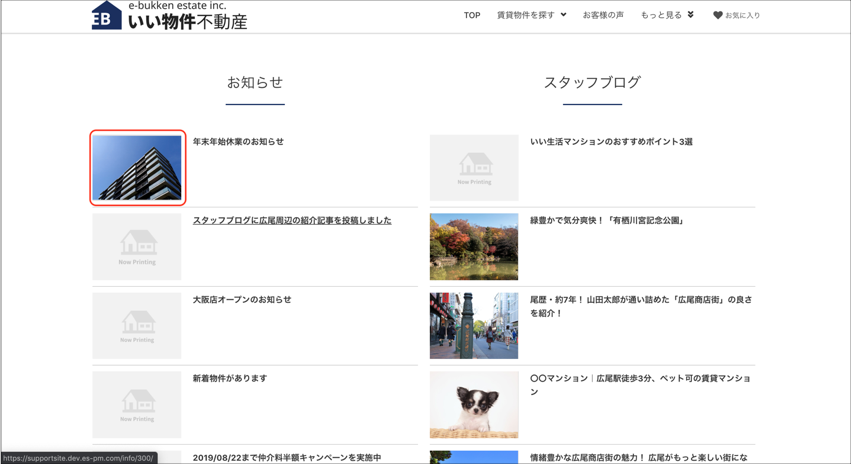Open the 新着物件があります notice
This screenshot has width=851, height=464.
pos(230,379)
